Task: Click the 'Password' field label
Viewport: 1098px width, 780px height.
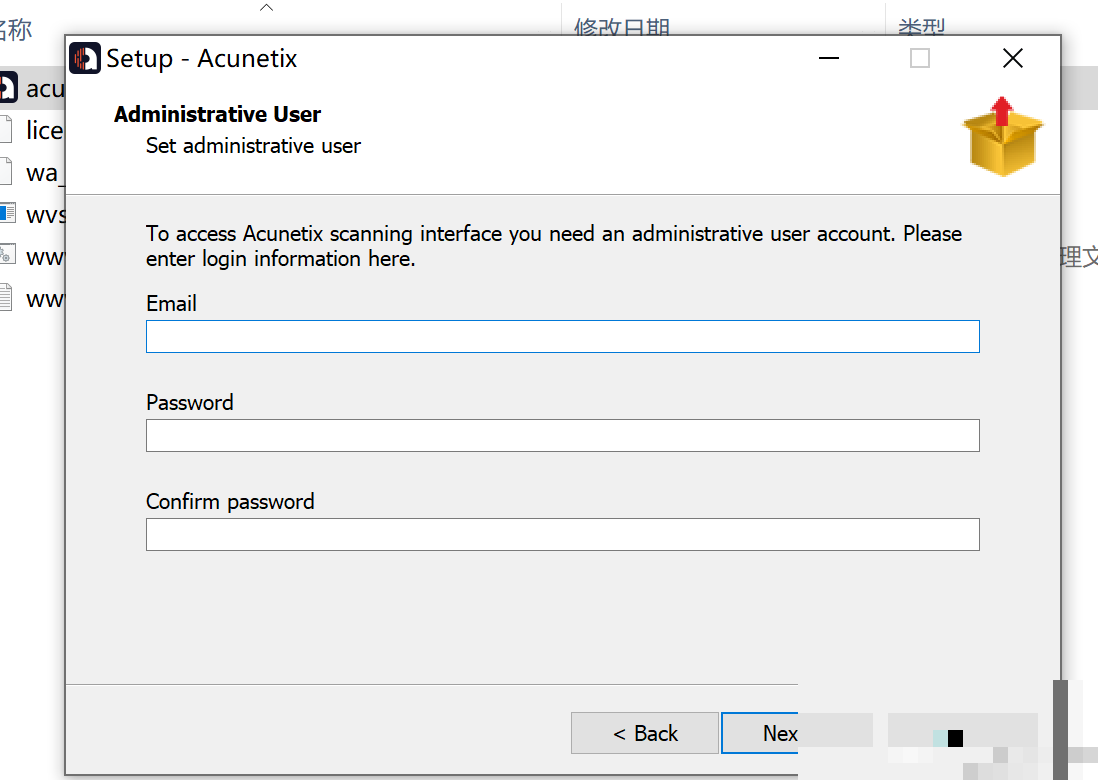Action: tap(189, 403)
